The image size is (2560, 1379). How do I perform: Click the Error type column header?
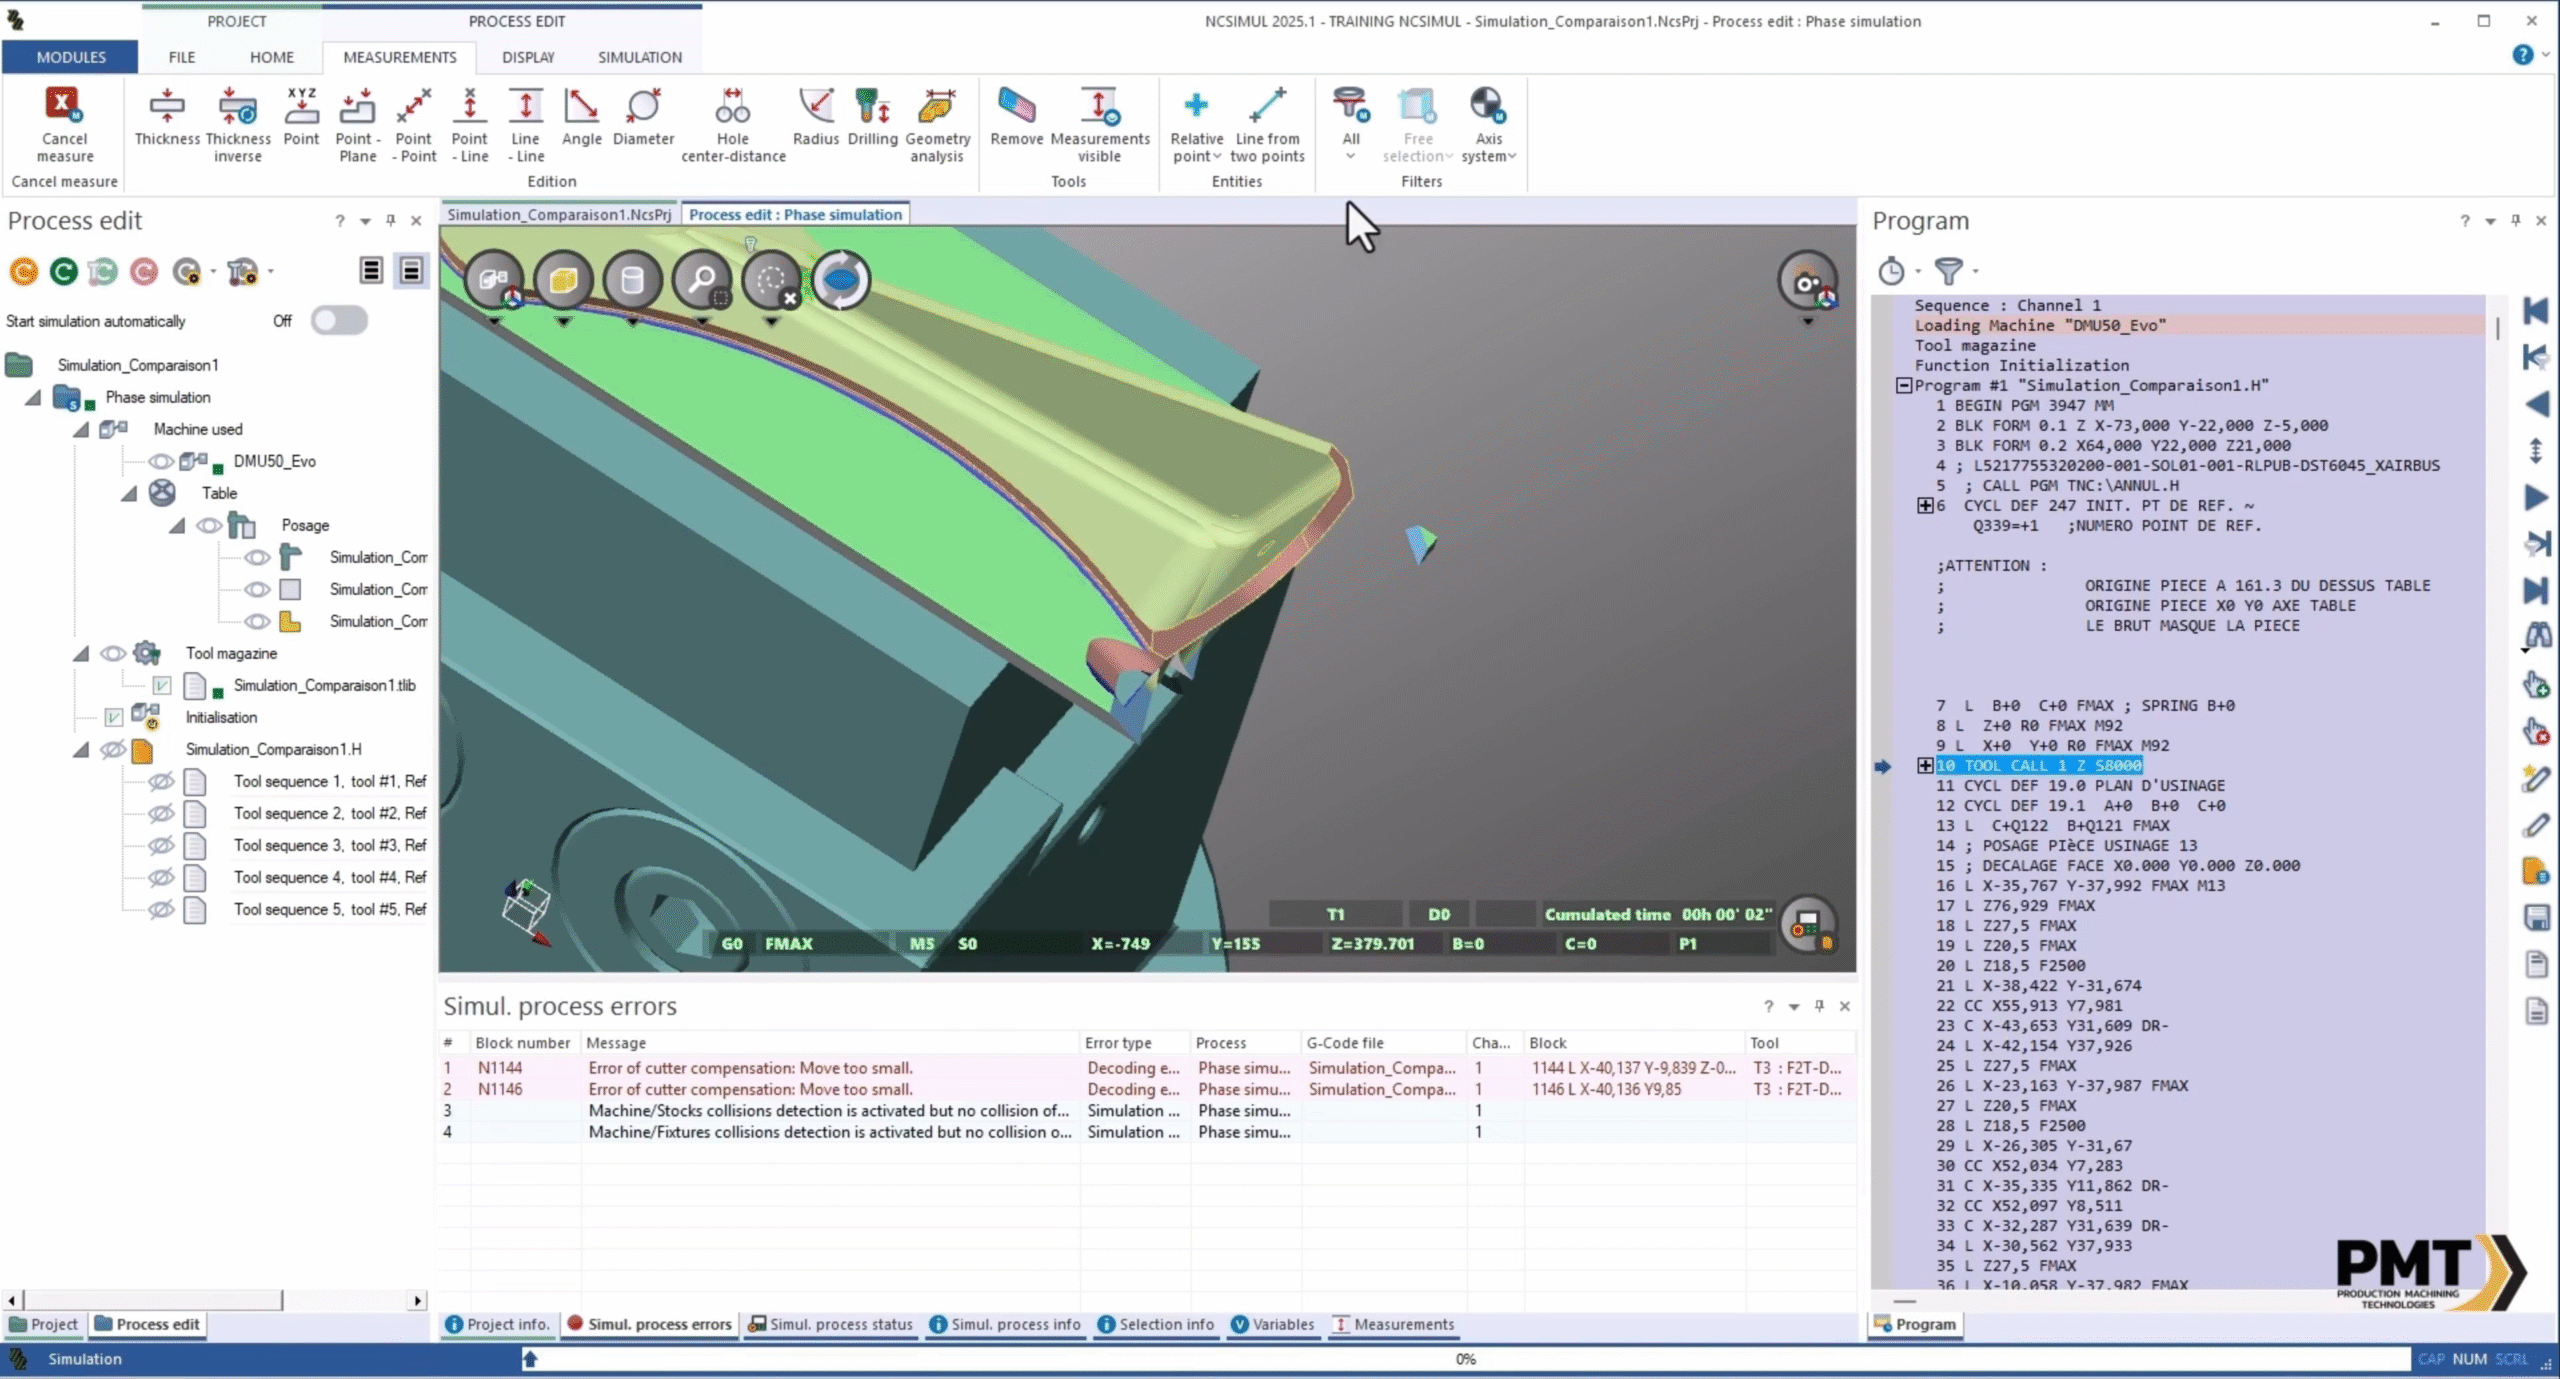pyautogui.click(x=1134, y=1043)
